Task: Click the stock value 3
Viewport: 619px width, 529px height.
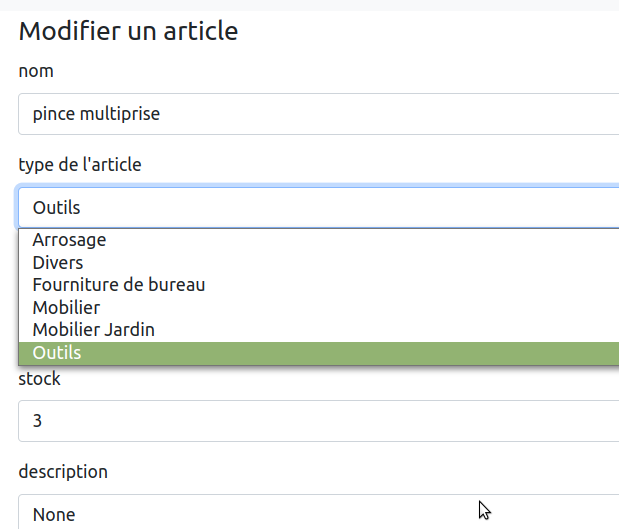Action: [x=38, y=421]
